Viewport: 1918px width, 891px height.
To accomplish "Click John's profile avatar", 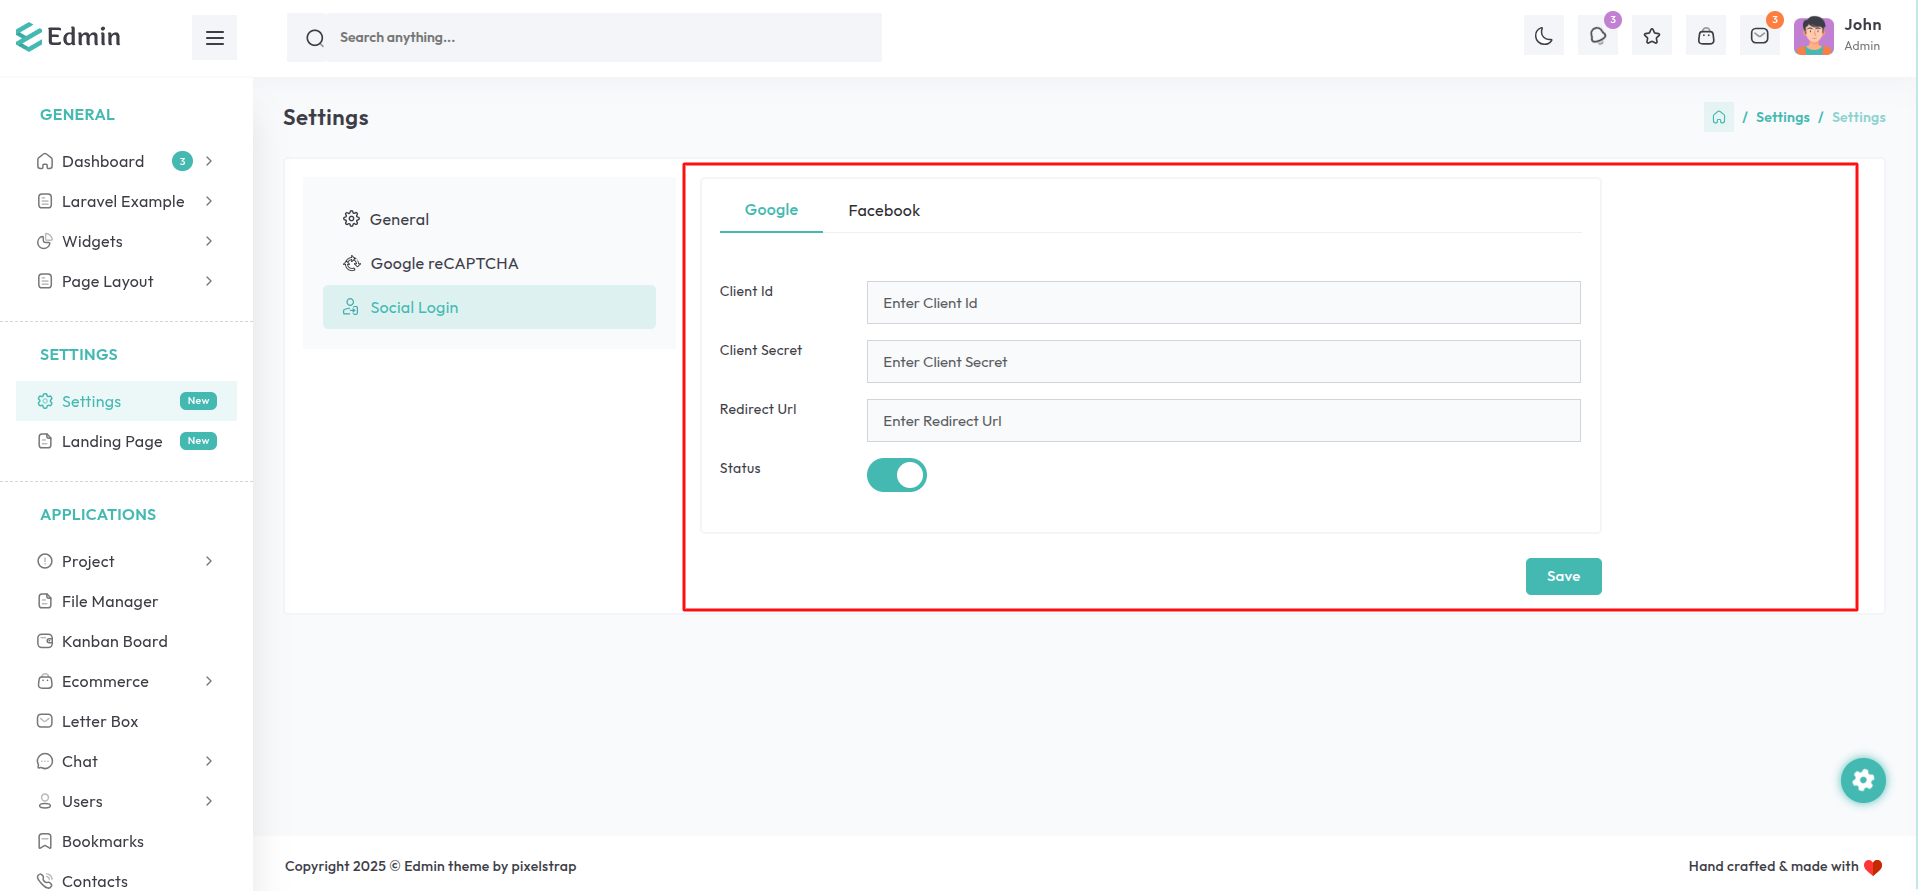I will click(x=1813, y=36).
